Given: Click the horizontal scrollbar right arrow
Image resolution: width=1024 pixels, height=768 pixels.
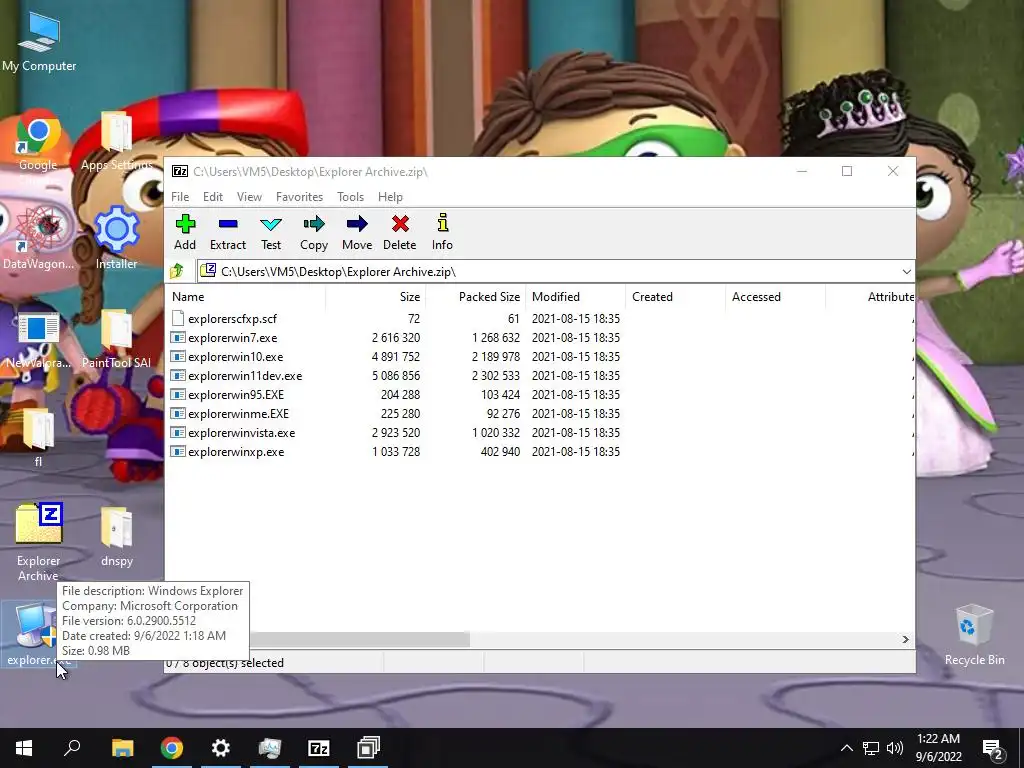Looking at the screenshot, I should [x=905, y=639].
